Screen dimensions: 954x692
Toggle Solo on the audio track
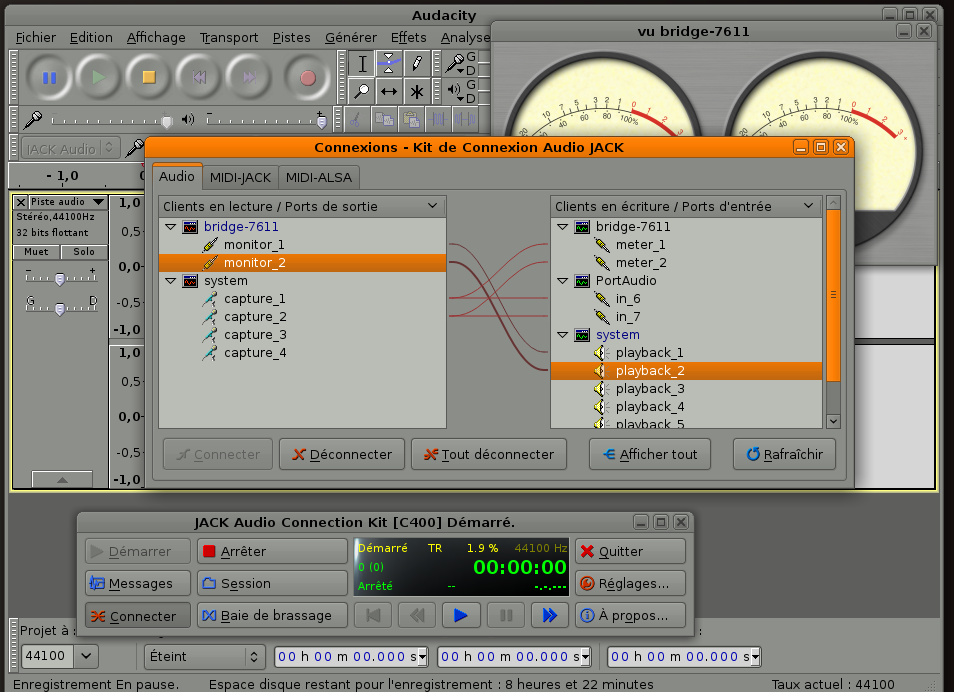(x=84, y=252)
